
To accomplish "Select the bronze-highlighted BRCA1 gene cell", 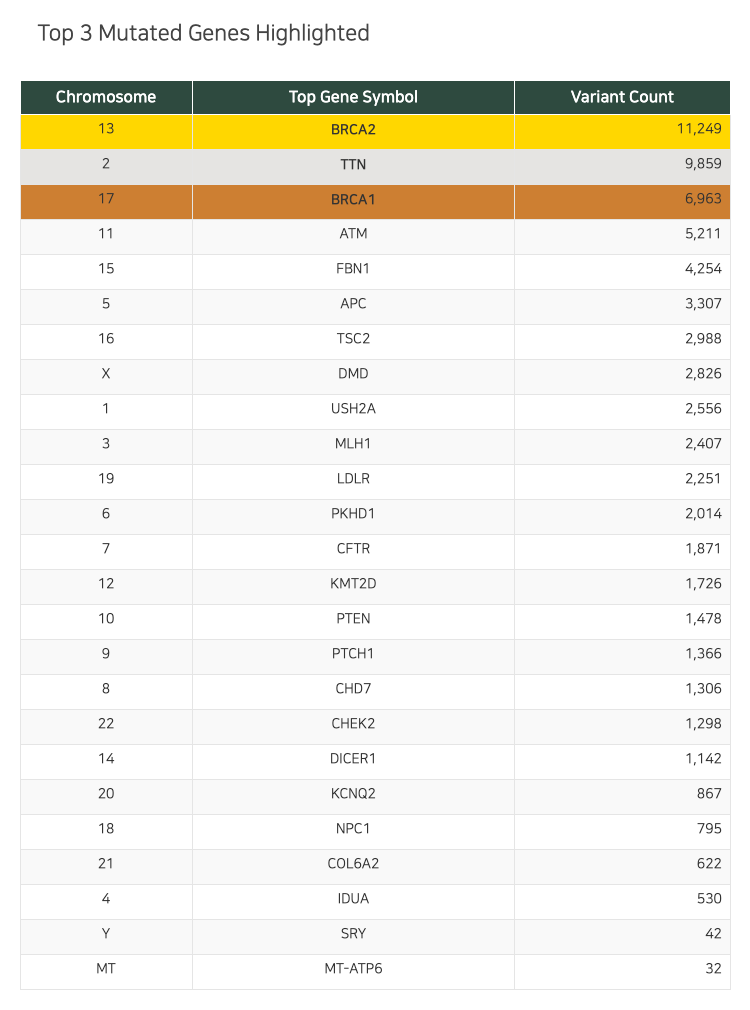I will click(353, 202).
